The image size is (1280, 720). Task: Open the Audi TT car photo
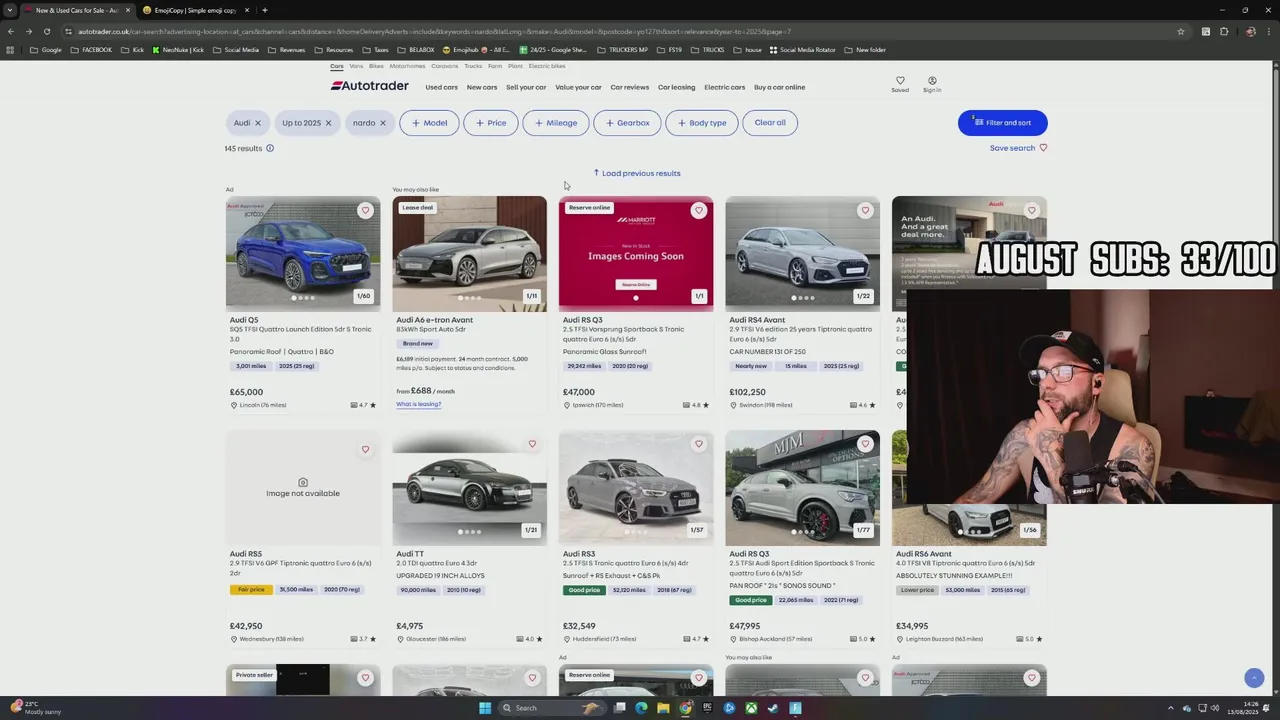469,488
